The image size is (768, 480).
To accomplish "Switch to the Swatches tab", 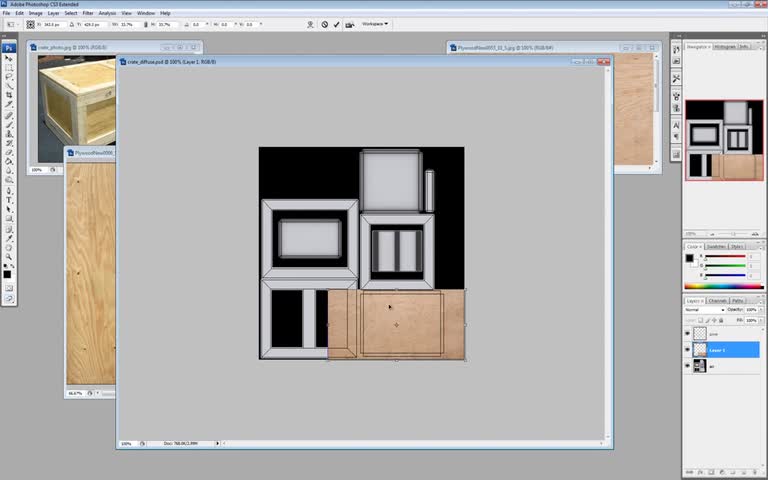I will point(716,246).
